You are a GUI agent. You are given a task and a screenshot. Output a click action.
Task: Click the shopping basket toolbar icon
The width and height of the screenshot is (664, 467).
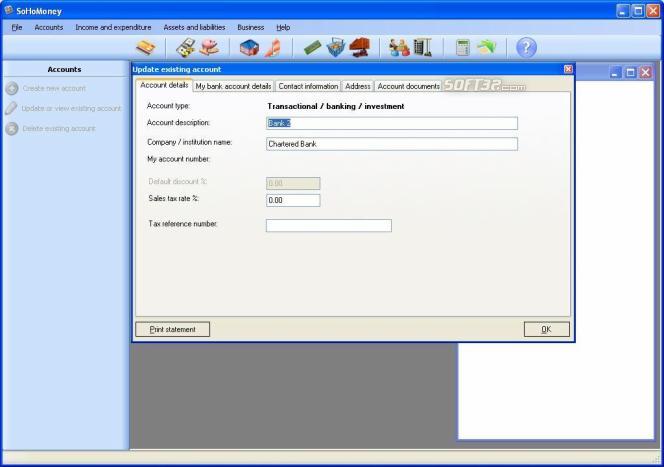pos(336,47)
